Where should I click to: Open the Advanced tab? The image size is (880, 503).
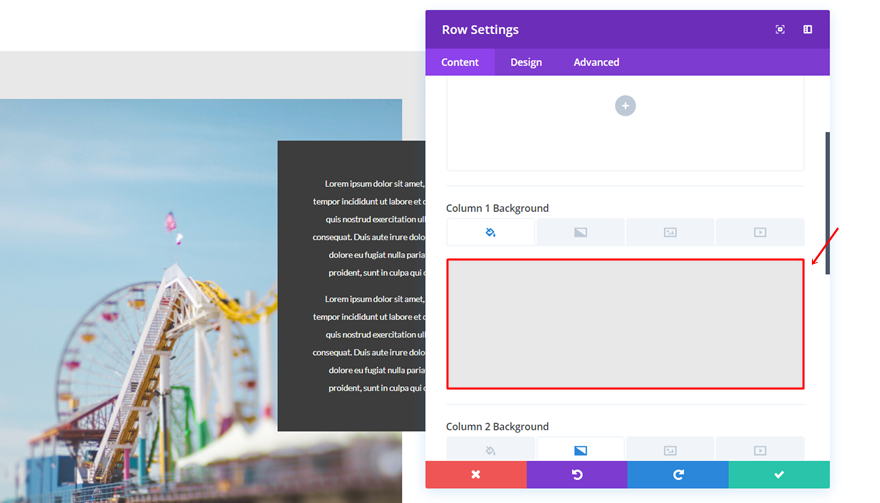pos(596,62)
